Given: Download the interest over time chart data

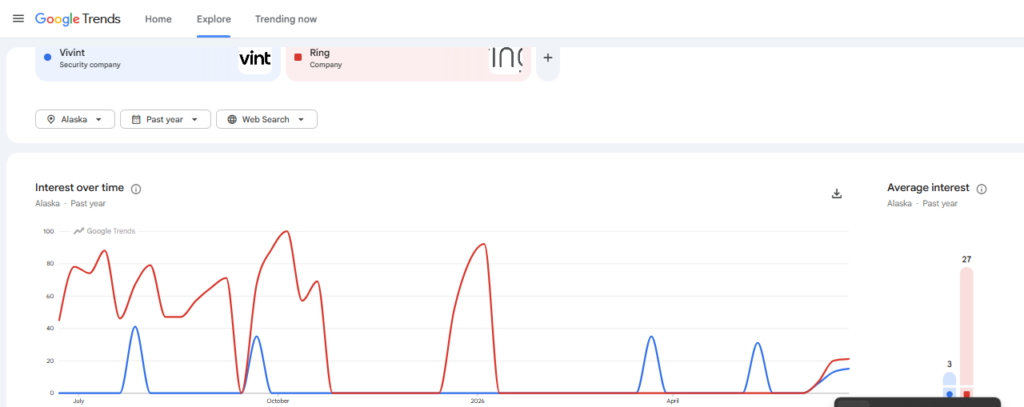Looking at the screenshot, I should point(837,193).
